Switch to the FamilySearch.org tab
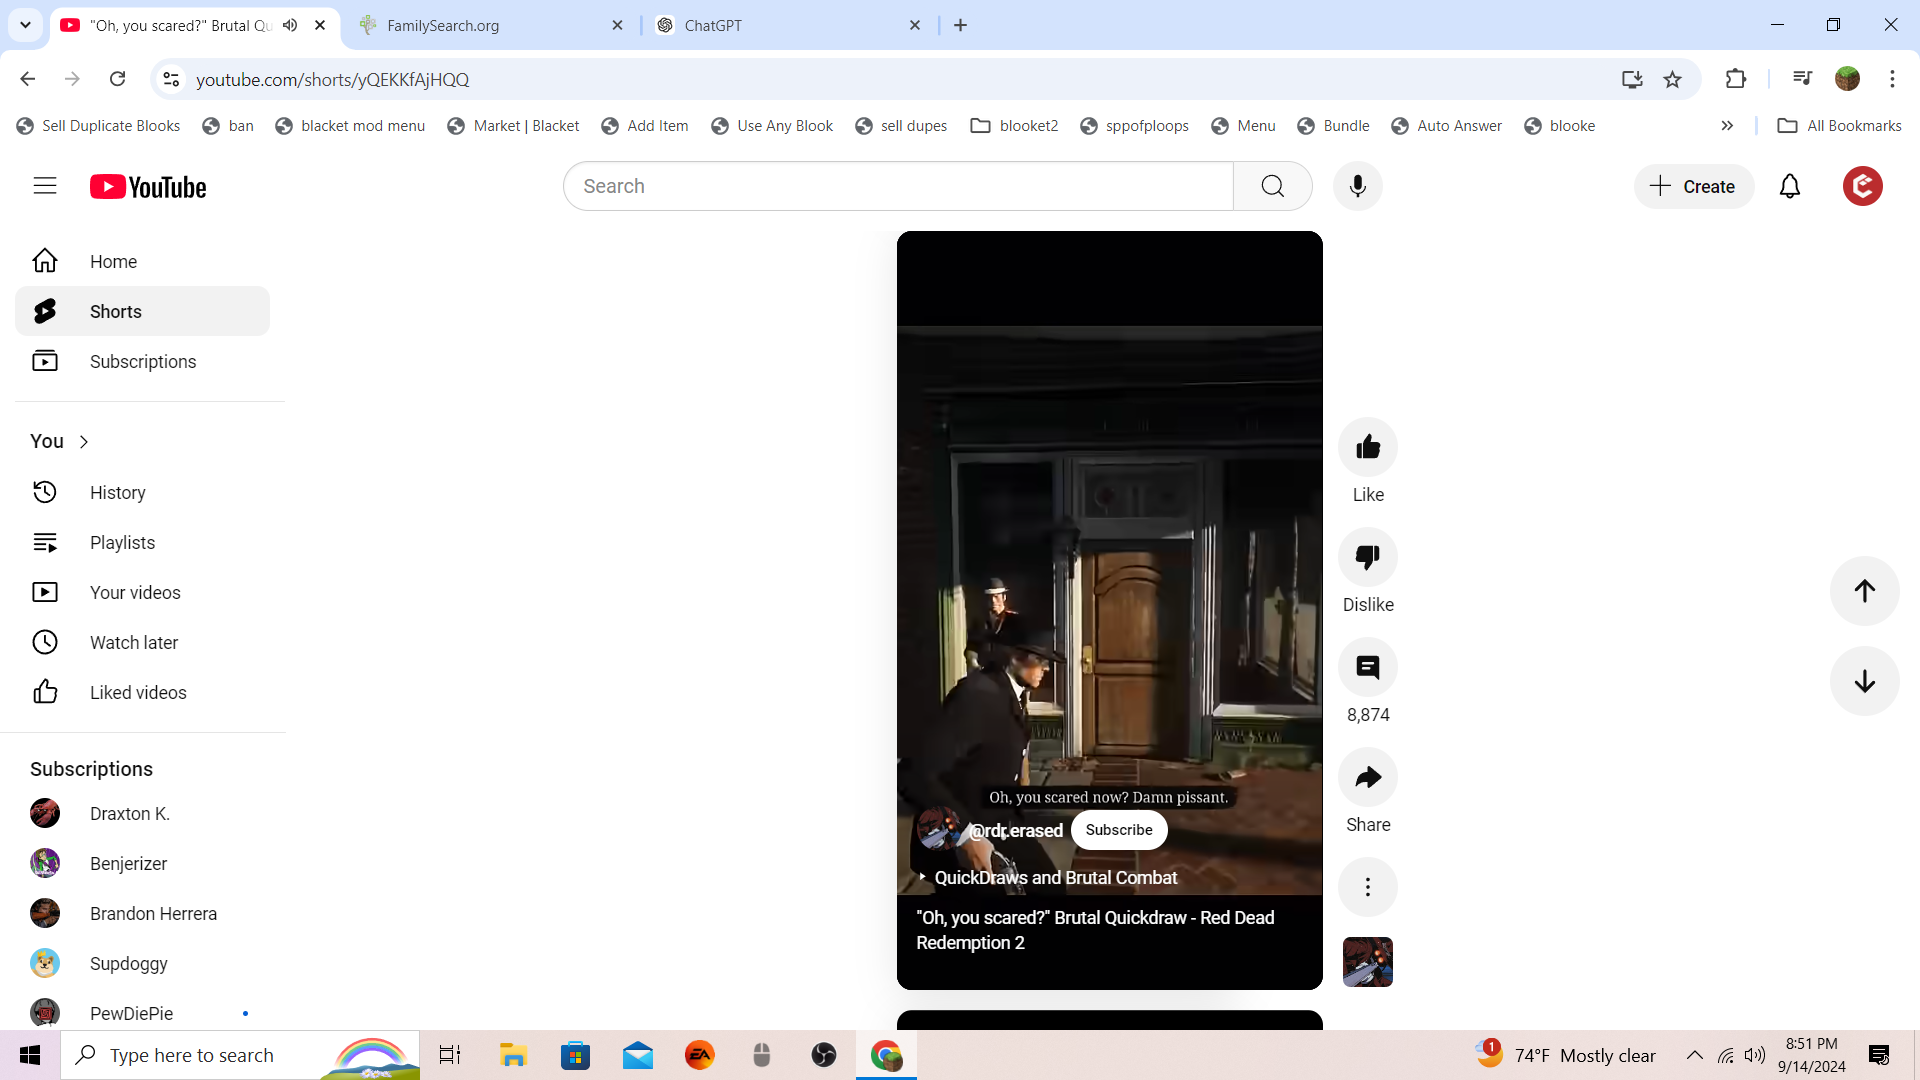The image size is (1920, 1080). pyautogui.click(x=490, y=25)
